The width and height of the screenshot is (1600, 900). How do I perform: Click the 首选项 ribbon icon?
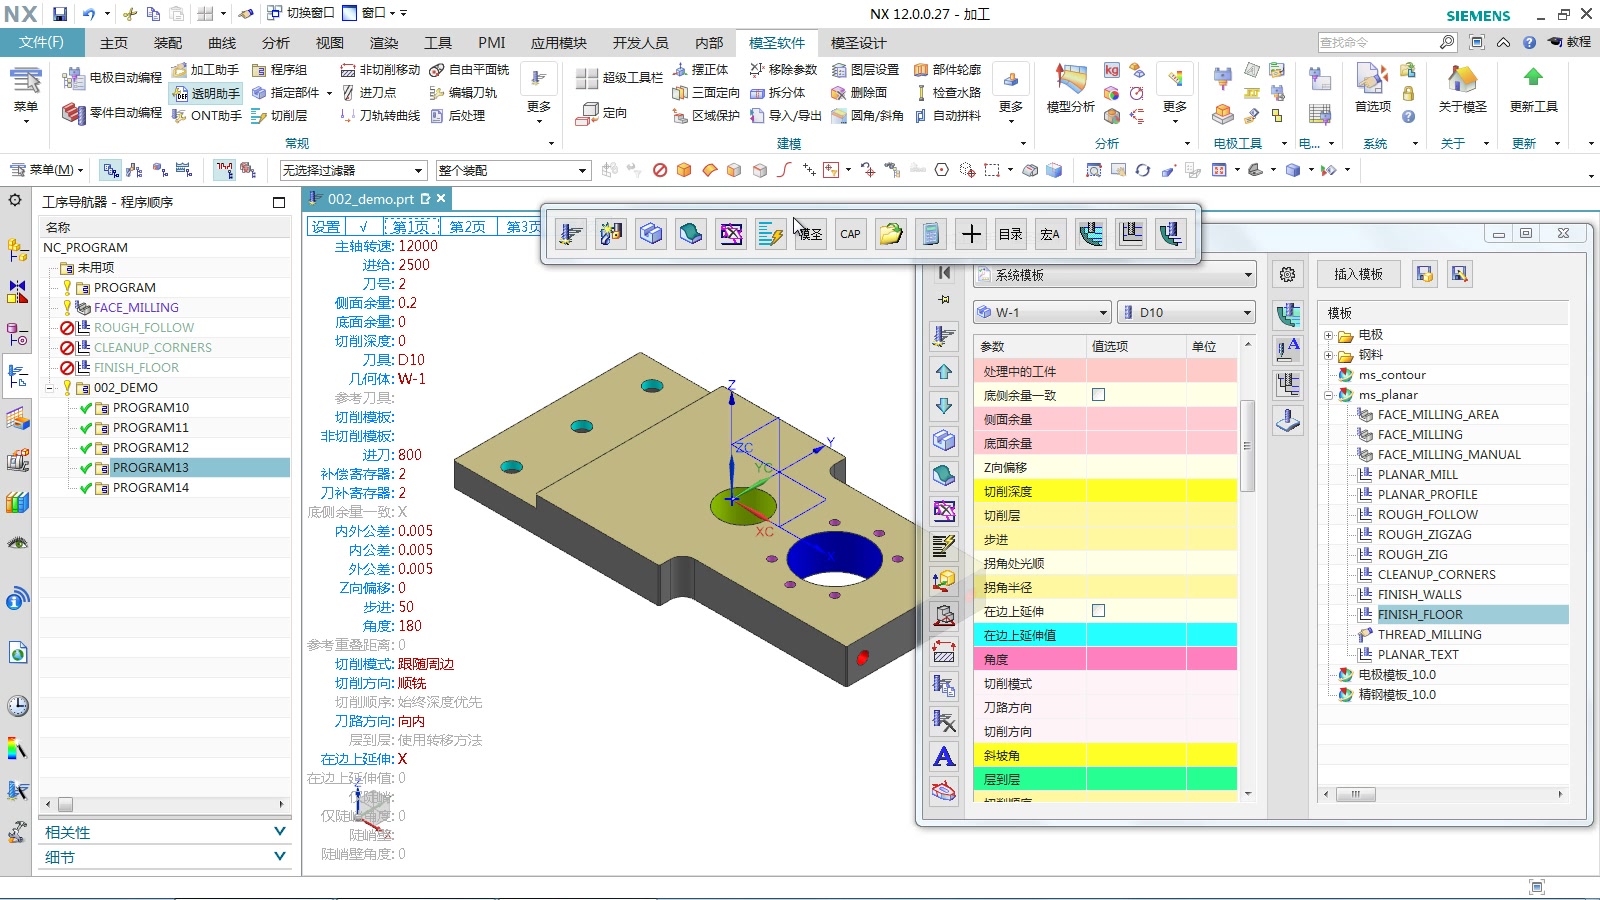(x=1372, y=80)
